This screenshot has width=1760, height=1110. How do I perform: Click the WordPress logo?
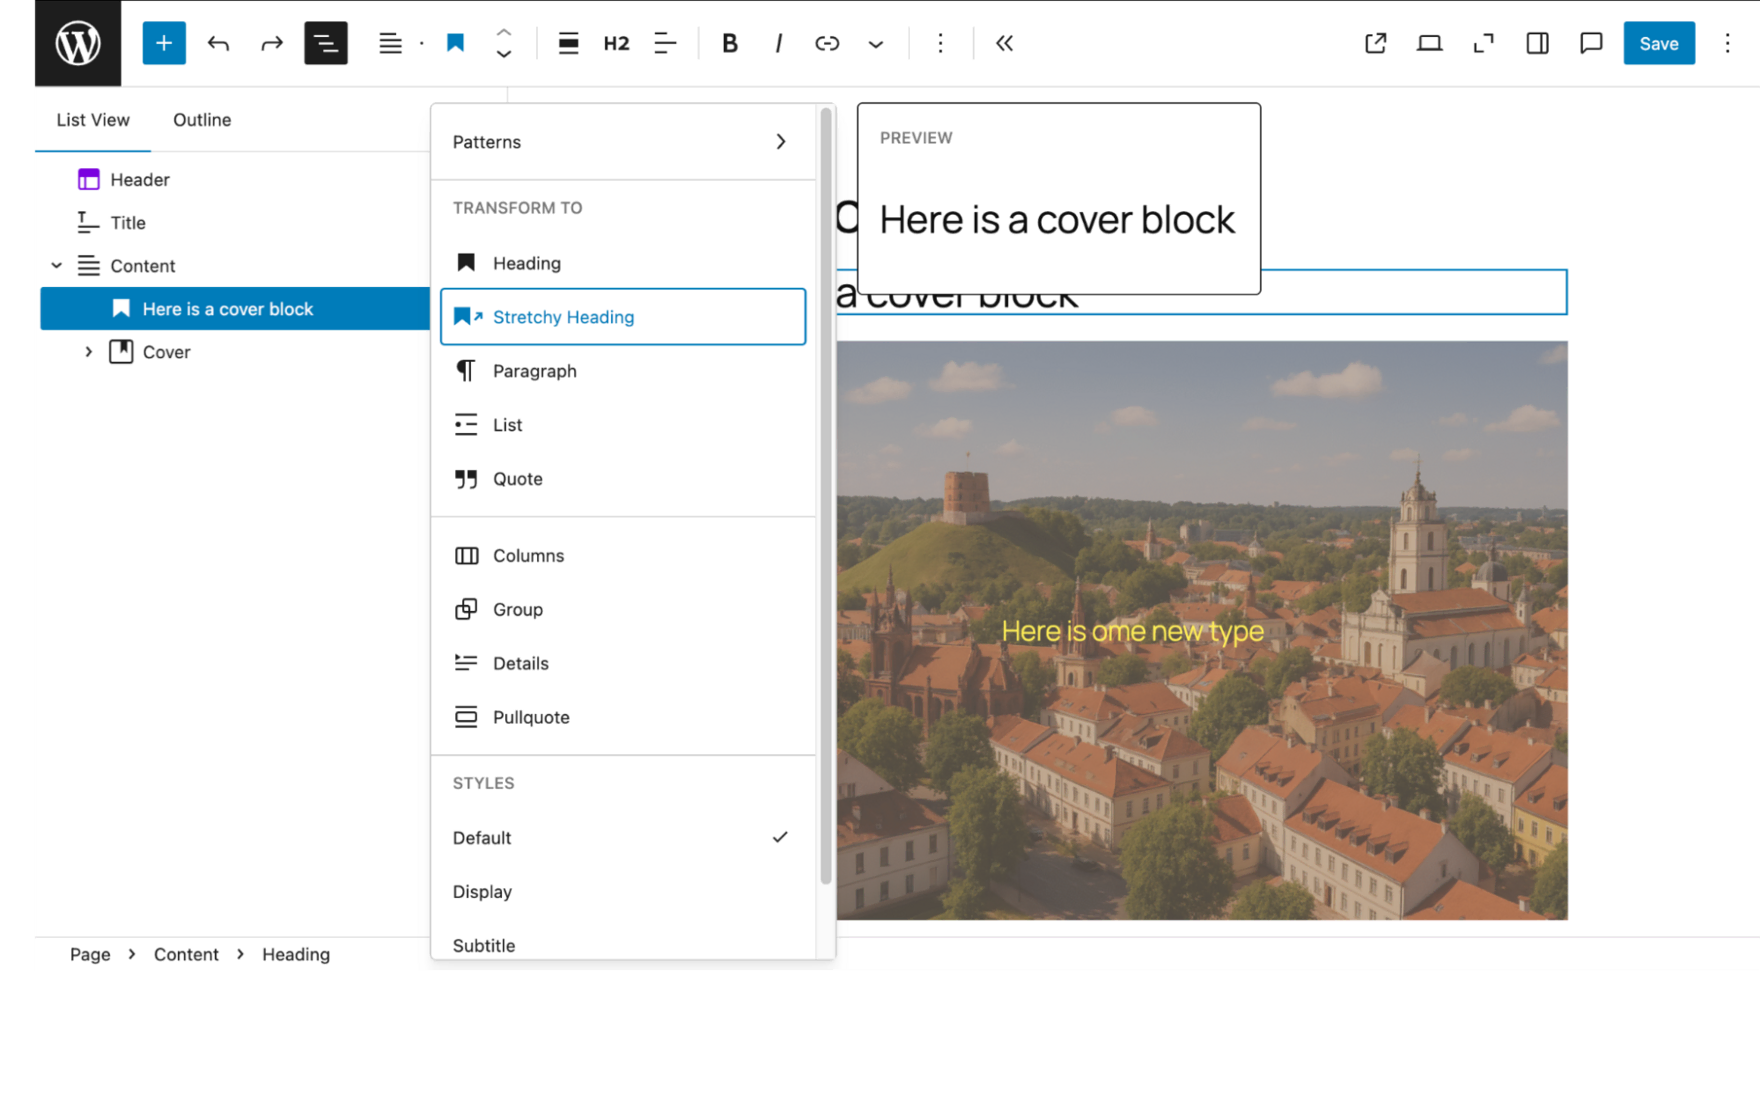(78, 43)
